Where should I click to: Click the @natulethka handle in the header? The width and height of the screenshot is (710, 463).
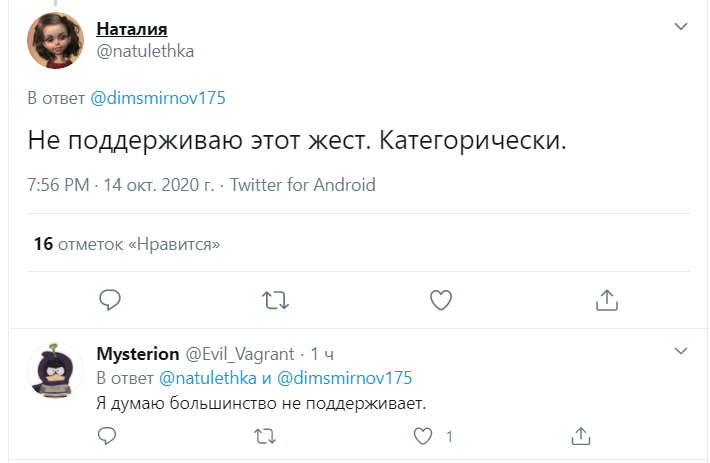coord(144,51)
